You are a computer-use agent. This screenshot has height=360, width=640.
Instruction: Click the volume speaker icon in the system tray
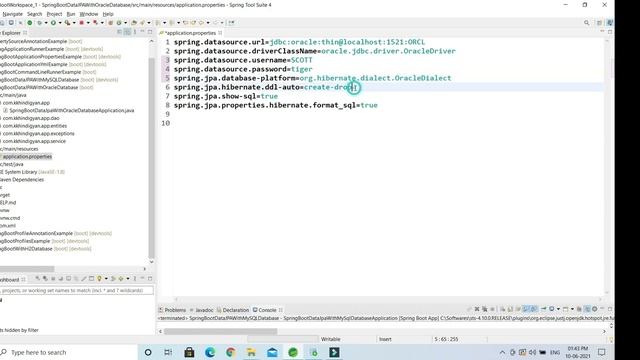(x=532, y=352)
